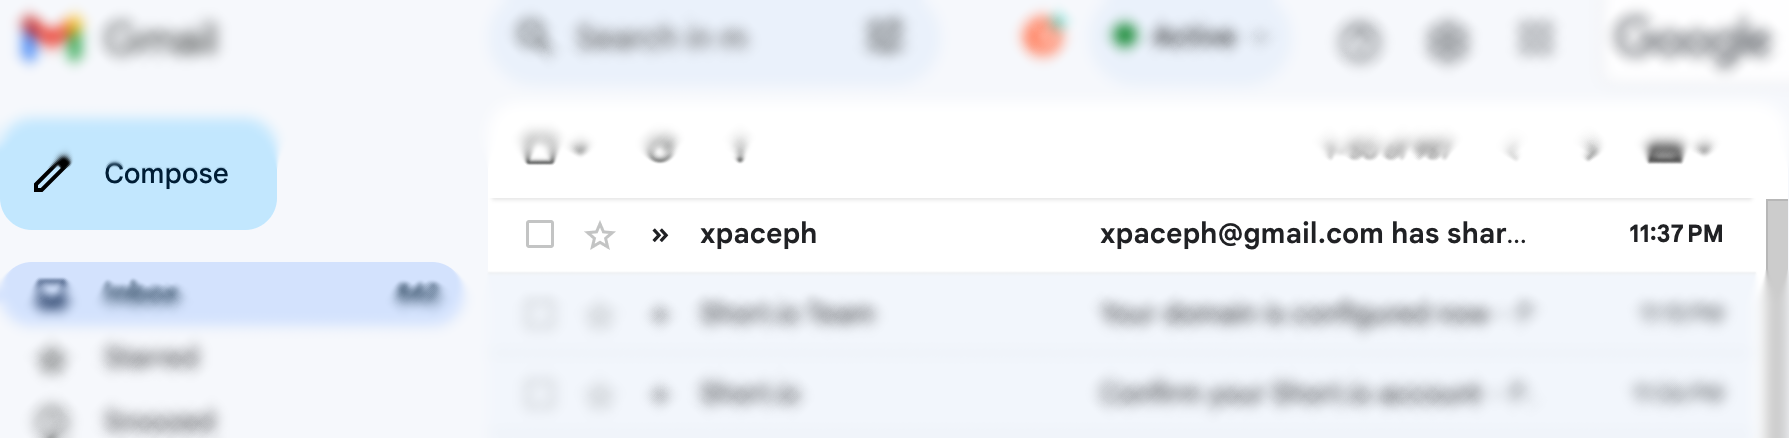Image resolution: width=1789 pixels, height=438 pixels.
Task: Expand the select-all dropdown arrow
Action: [580, 150]
